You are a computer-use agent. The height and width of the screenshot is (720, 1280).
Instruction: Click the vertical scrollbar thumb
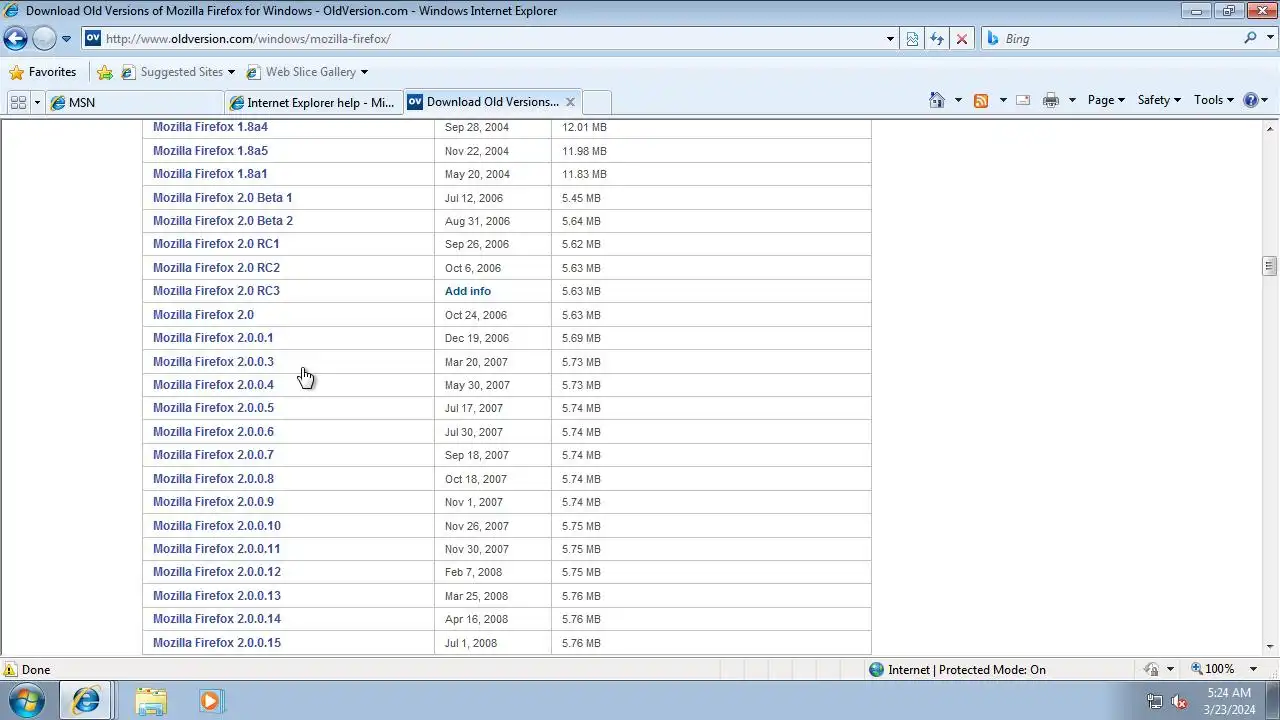tap(1269, 266)
